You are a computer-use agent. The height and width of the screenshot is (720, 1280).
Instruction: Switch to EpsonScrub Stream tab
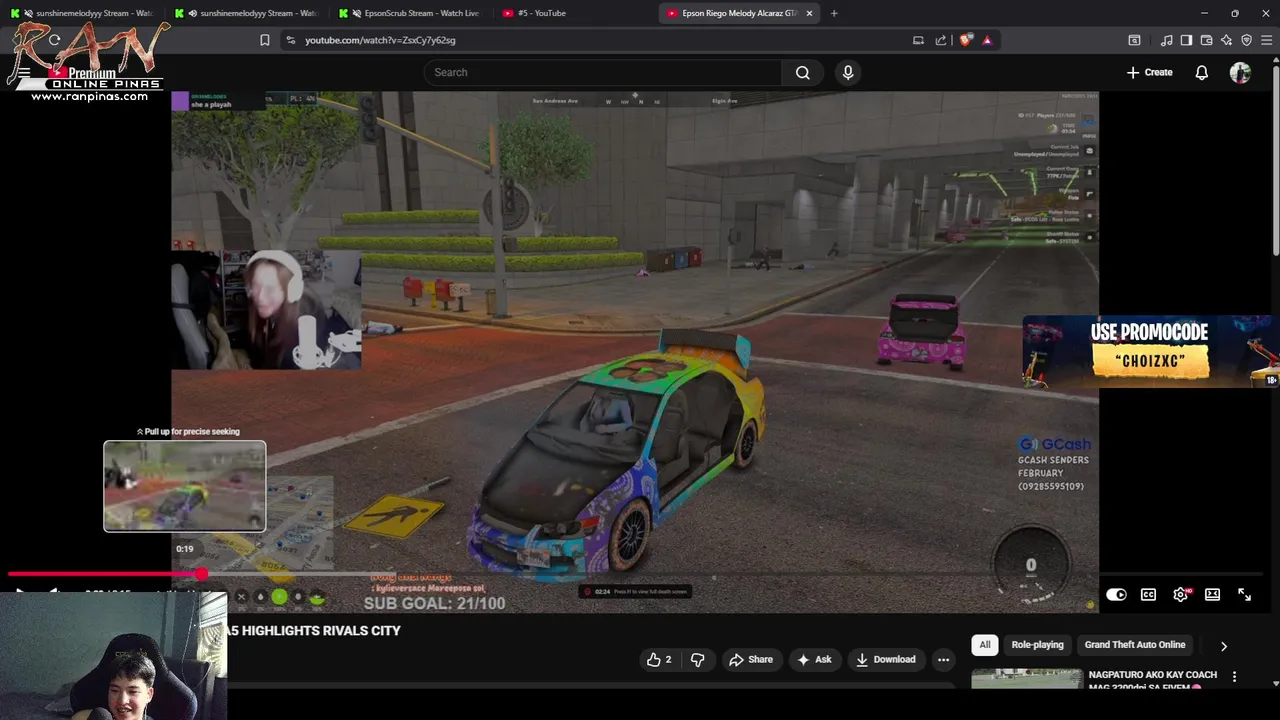point(411,13)
